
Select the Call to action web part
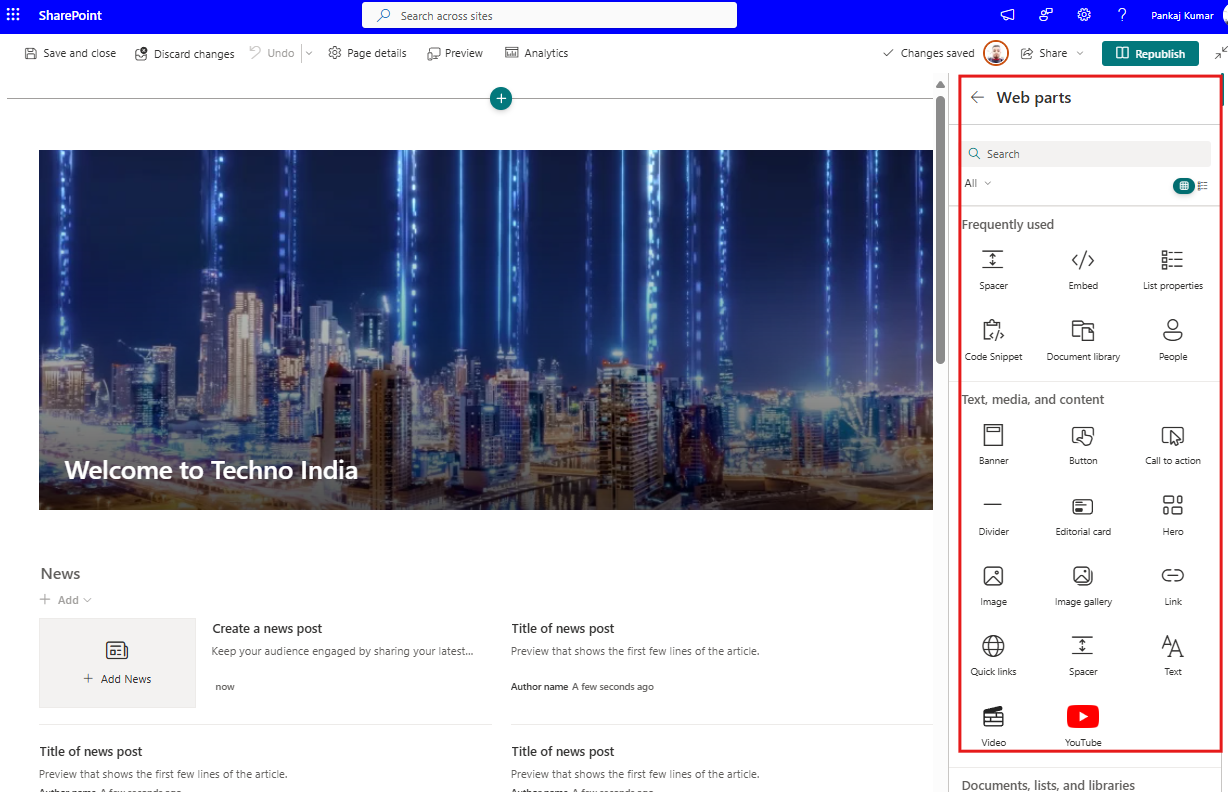(x=1171, y=443)
